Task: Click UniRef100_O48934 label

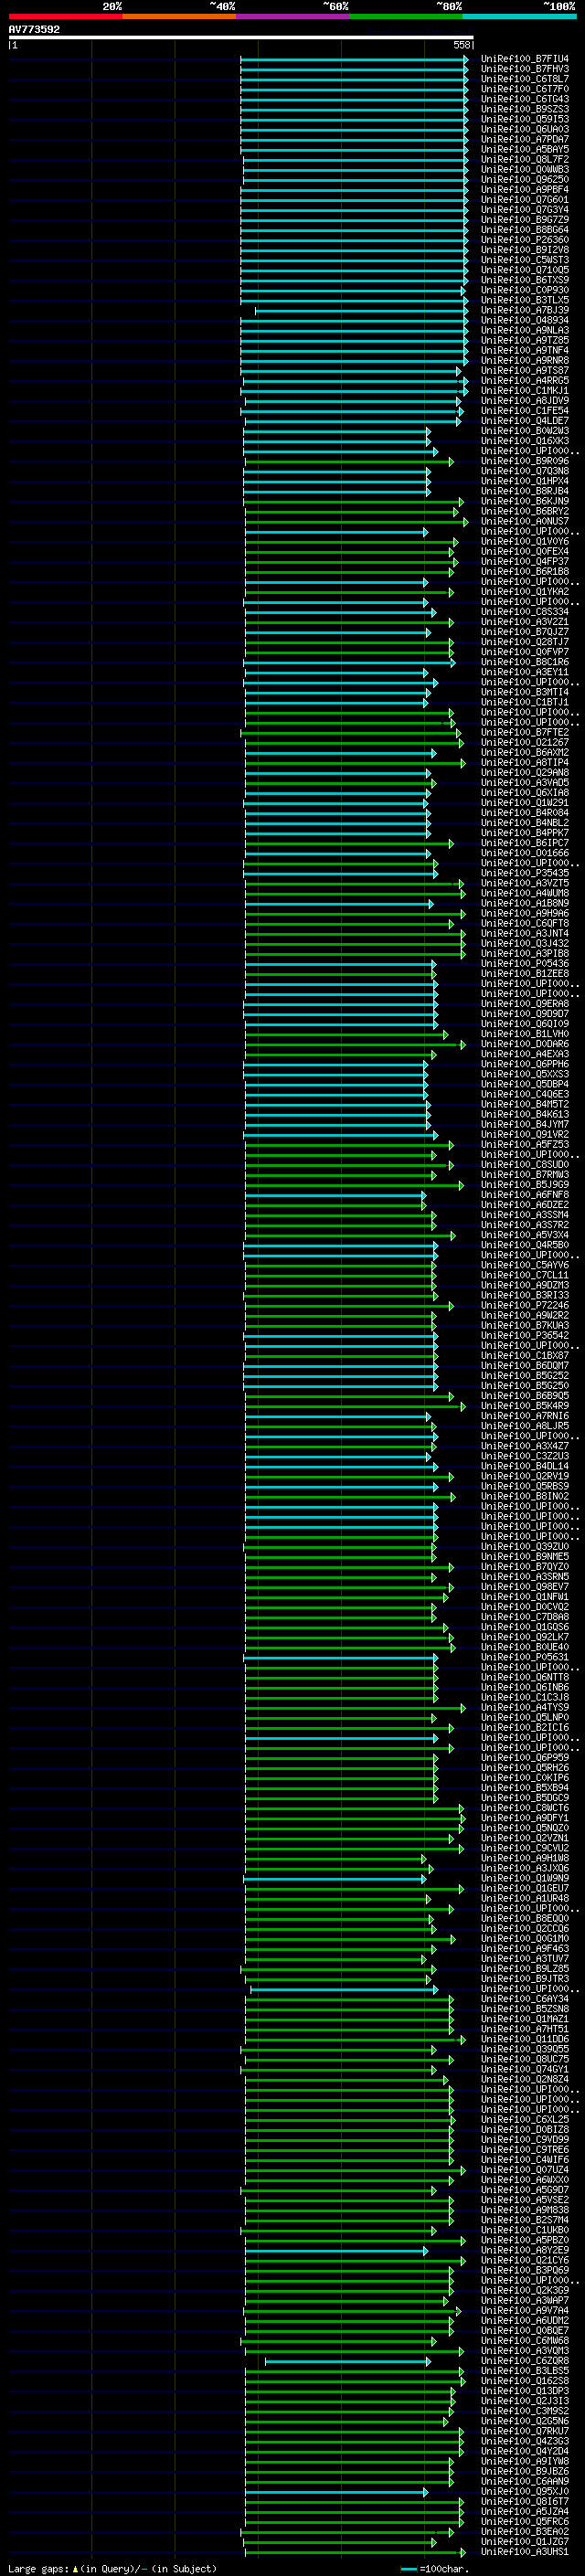Action: [525, 321]
